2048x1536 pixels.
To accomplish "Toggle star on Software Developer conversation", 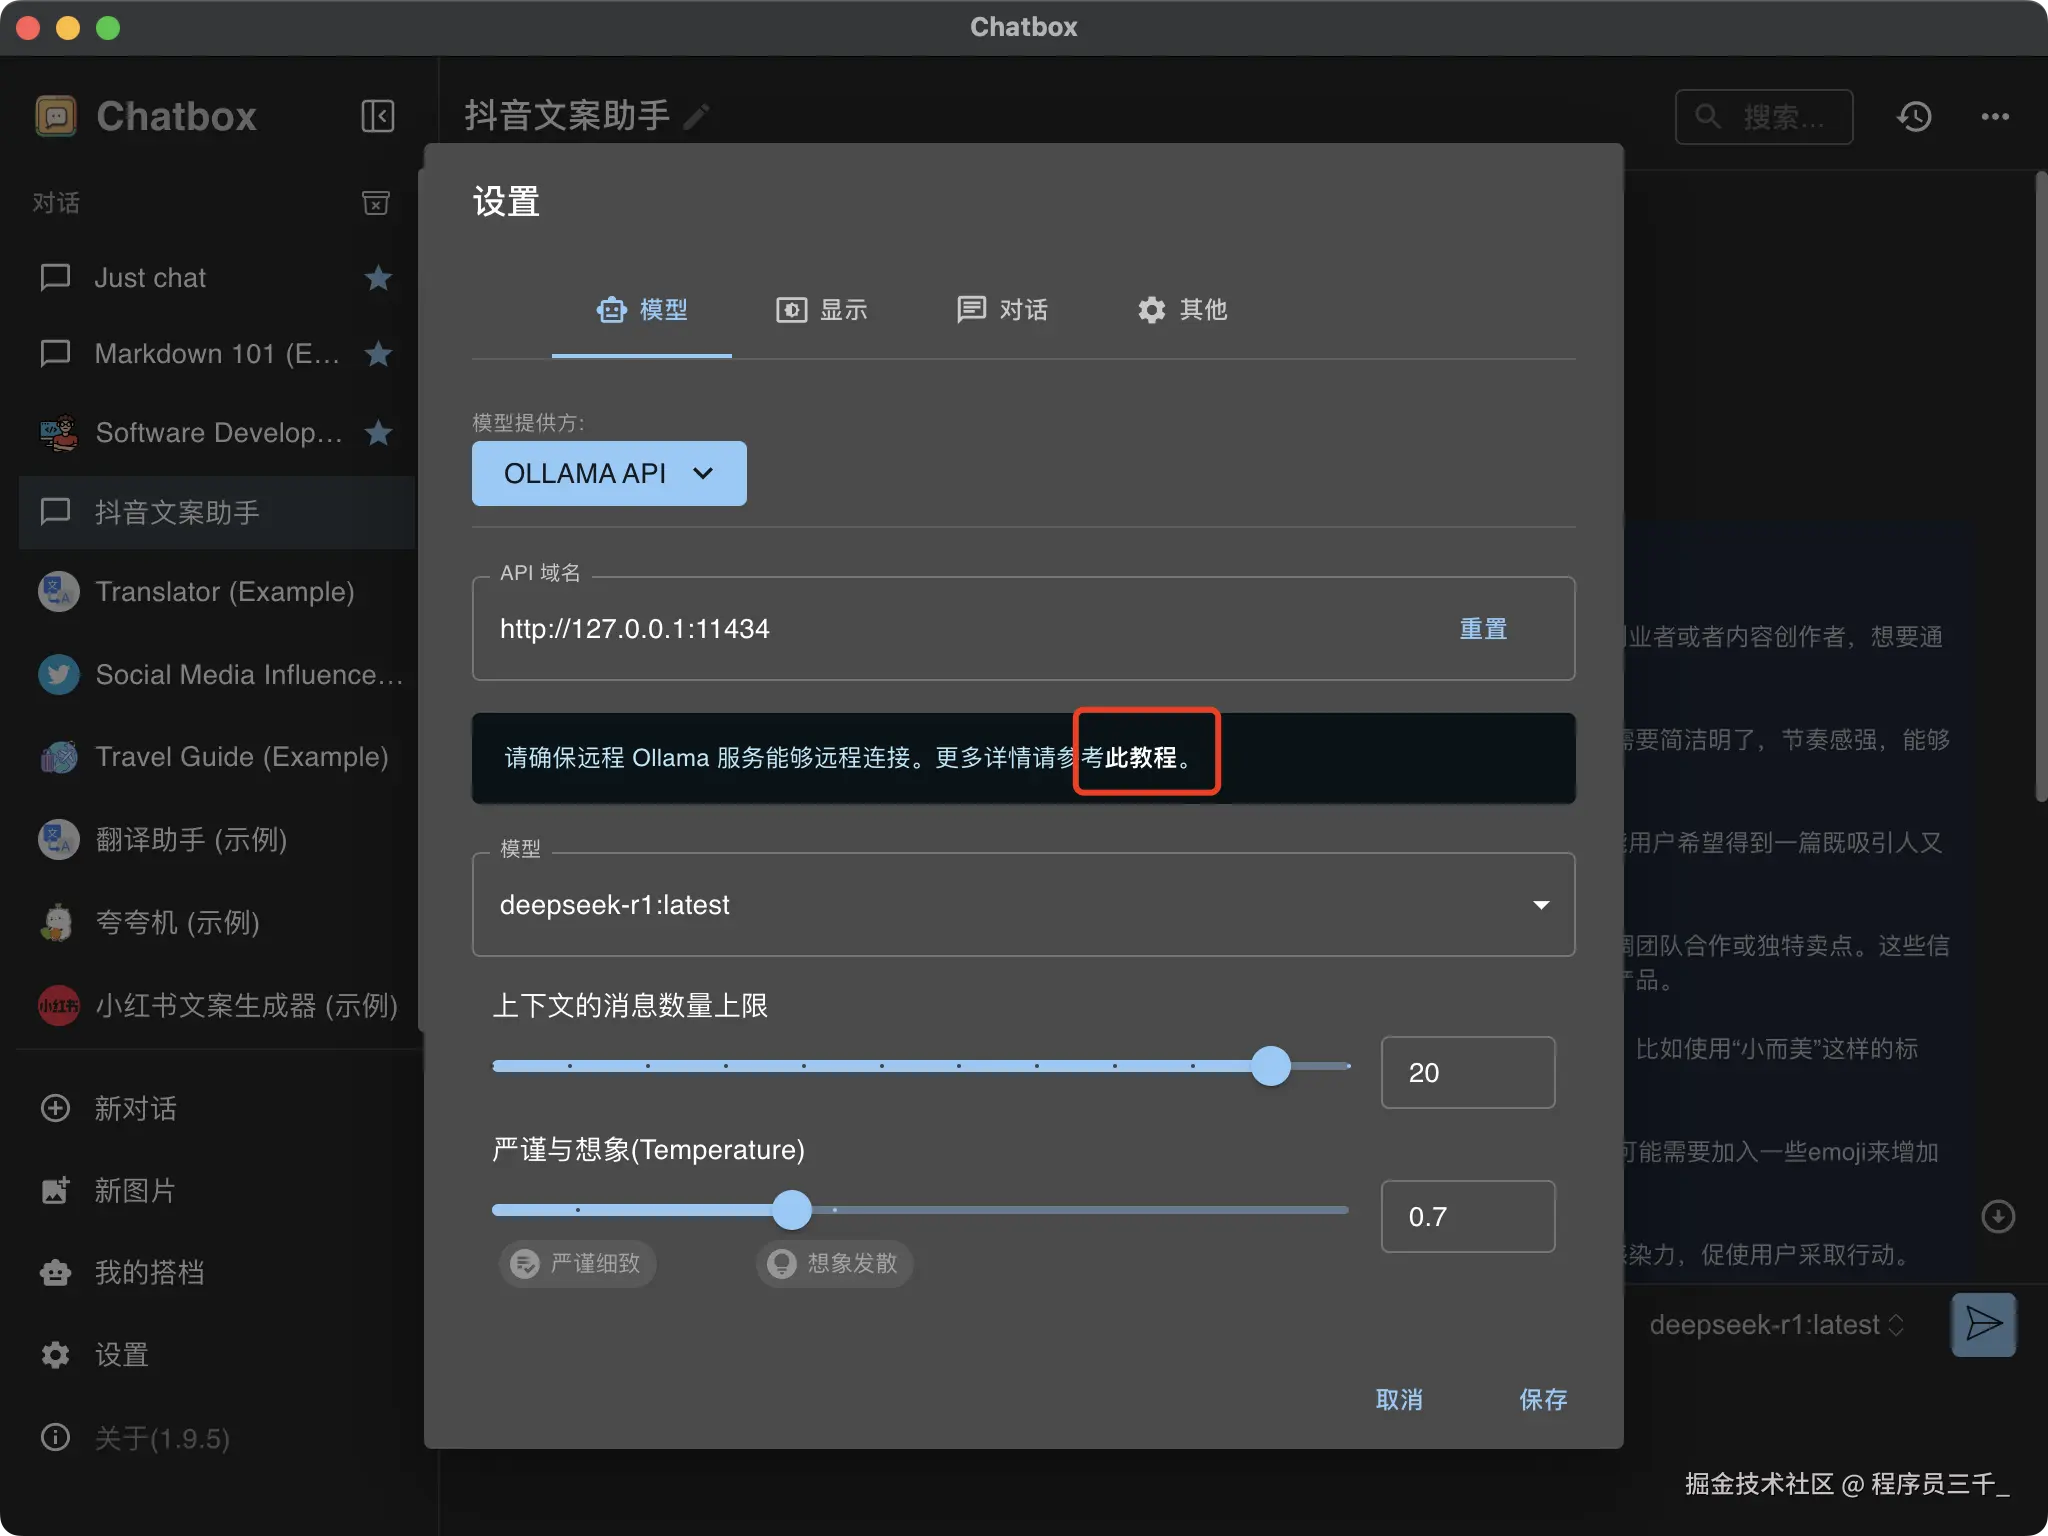I will [378, 433].
